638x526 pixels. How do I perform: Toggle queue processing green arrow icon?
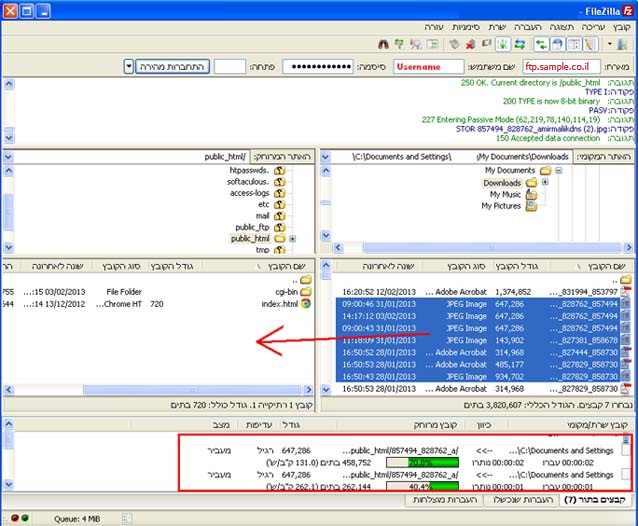(x=503, y=44)
